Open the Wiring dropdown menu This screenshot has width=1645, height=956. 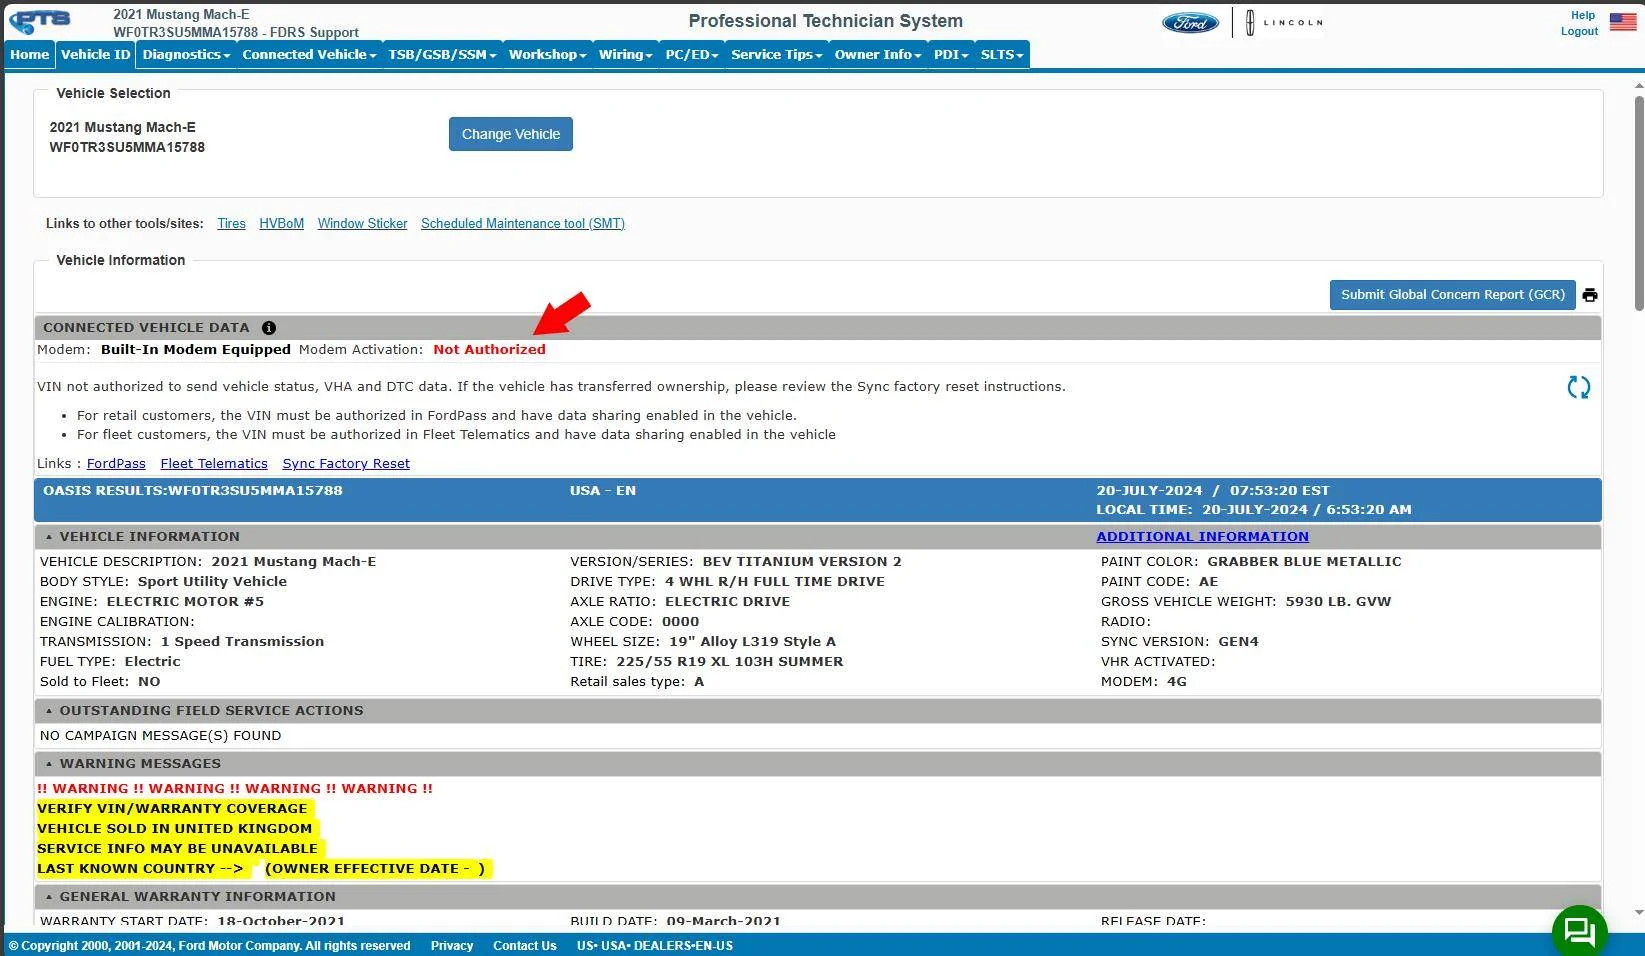(625, 54)
